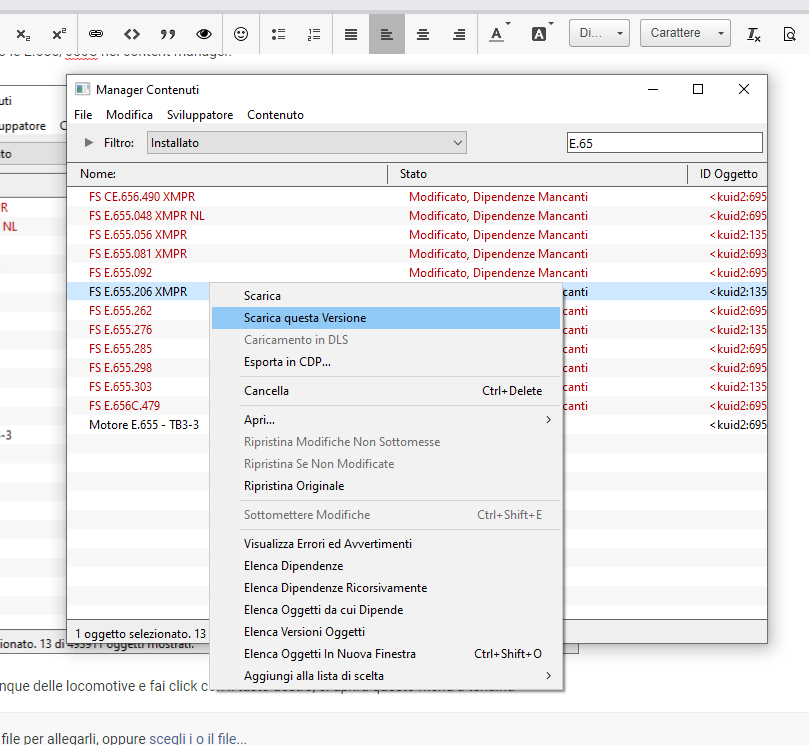Create a numbered list
Viewport: 809px width, 745px height.
[314, 34]
